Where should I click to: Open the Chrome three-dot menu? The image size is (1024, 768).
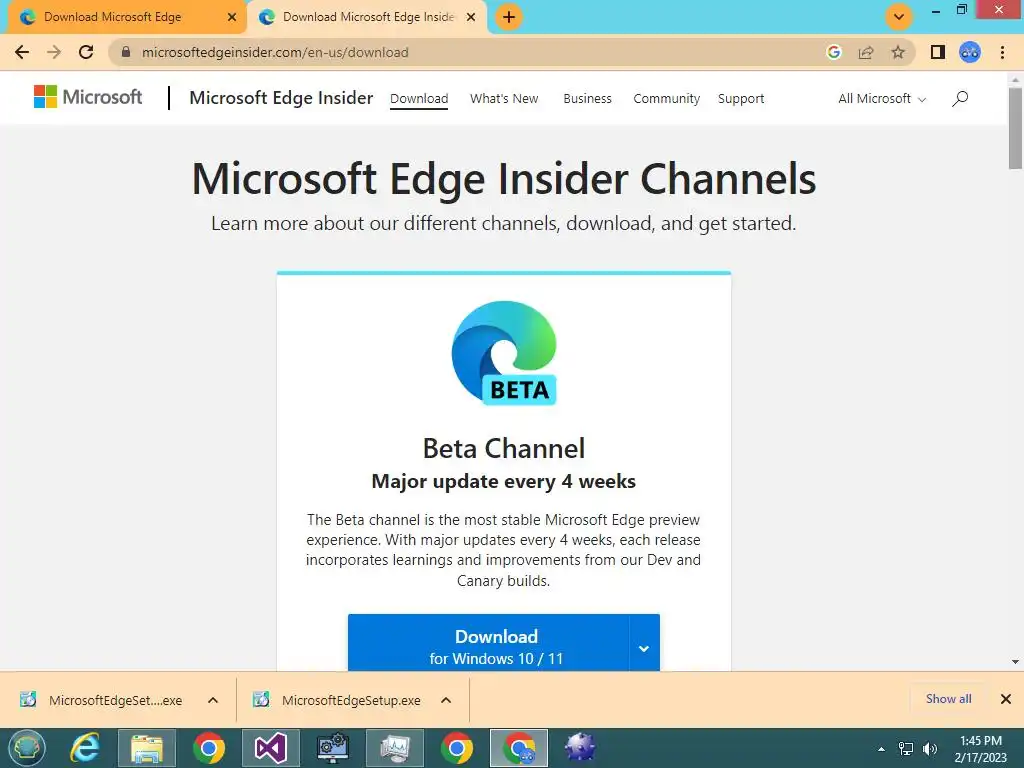point(1002,52)
